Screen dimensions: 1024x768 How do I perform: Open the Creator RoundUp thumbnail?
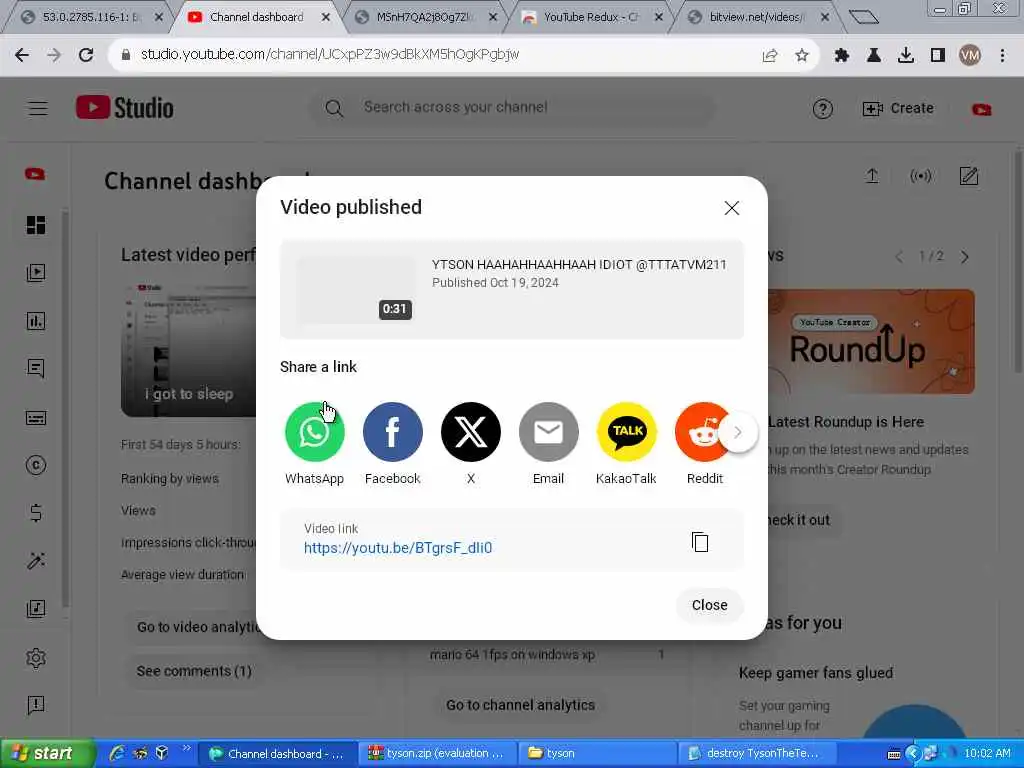tap(871, 342)
